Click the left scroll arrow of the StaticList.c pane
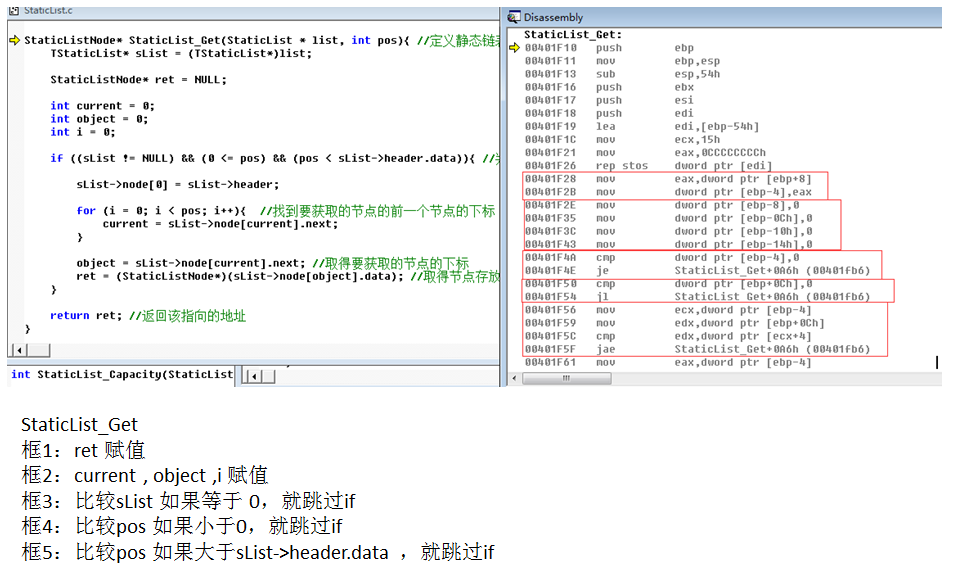Viewport: 961px width, 584px height. (20, 351)
